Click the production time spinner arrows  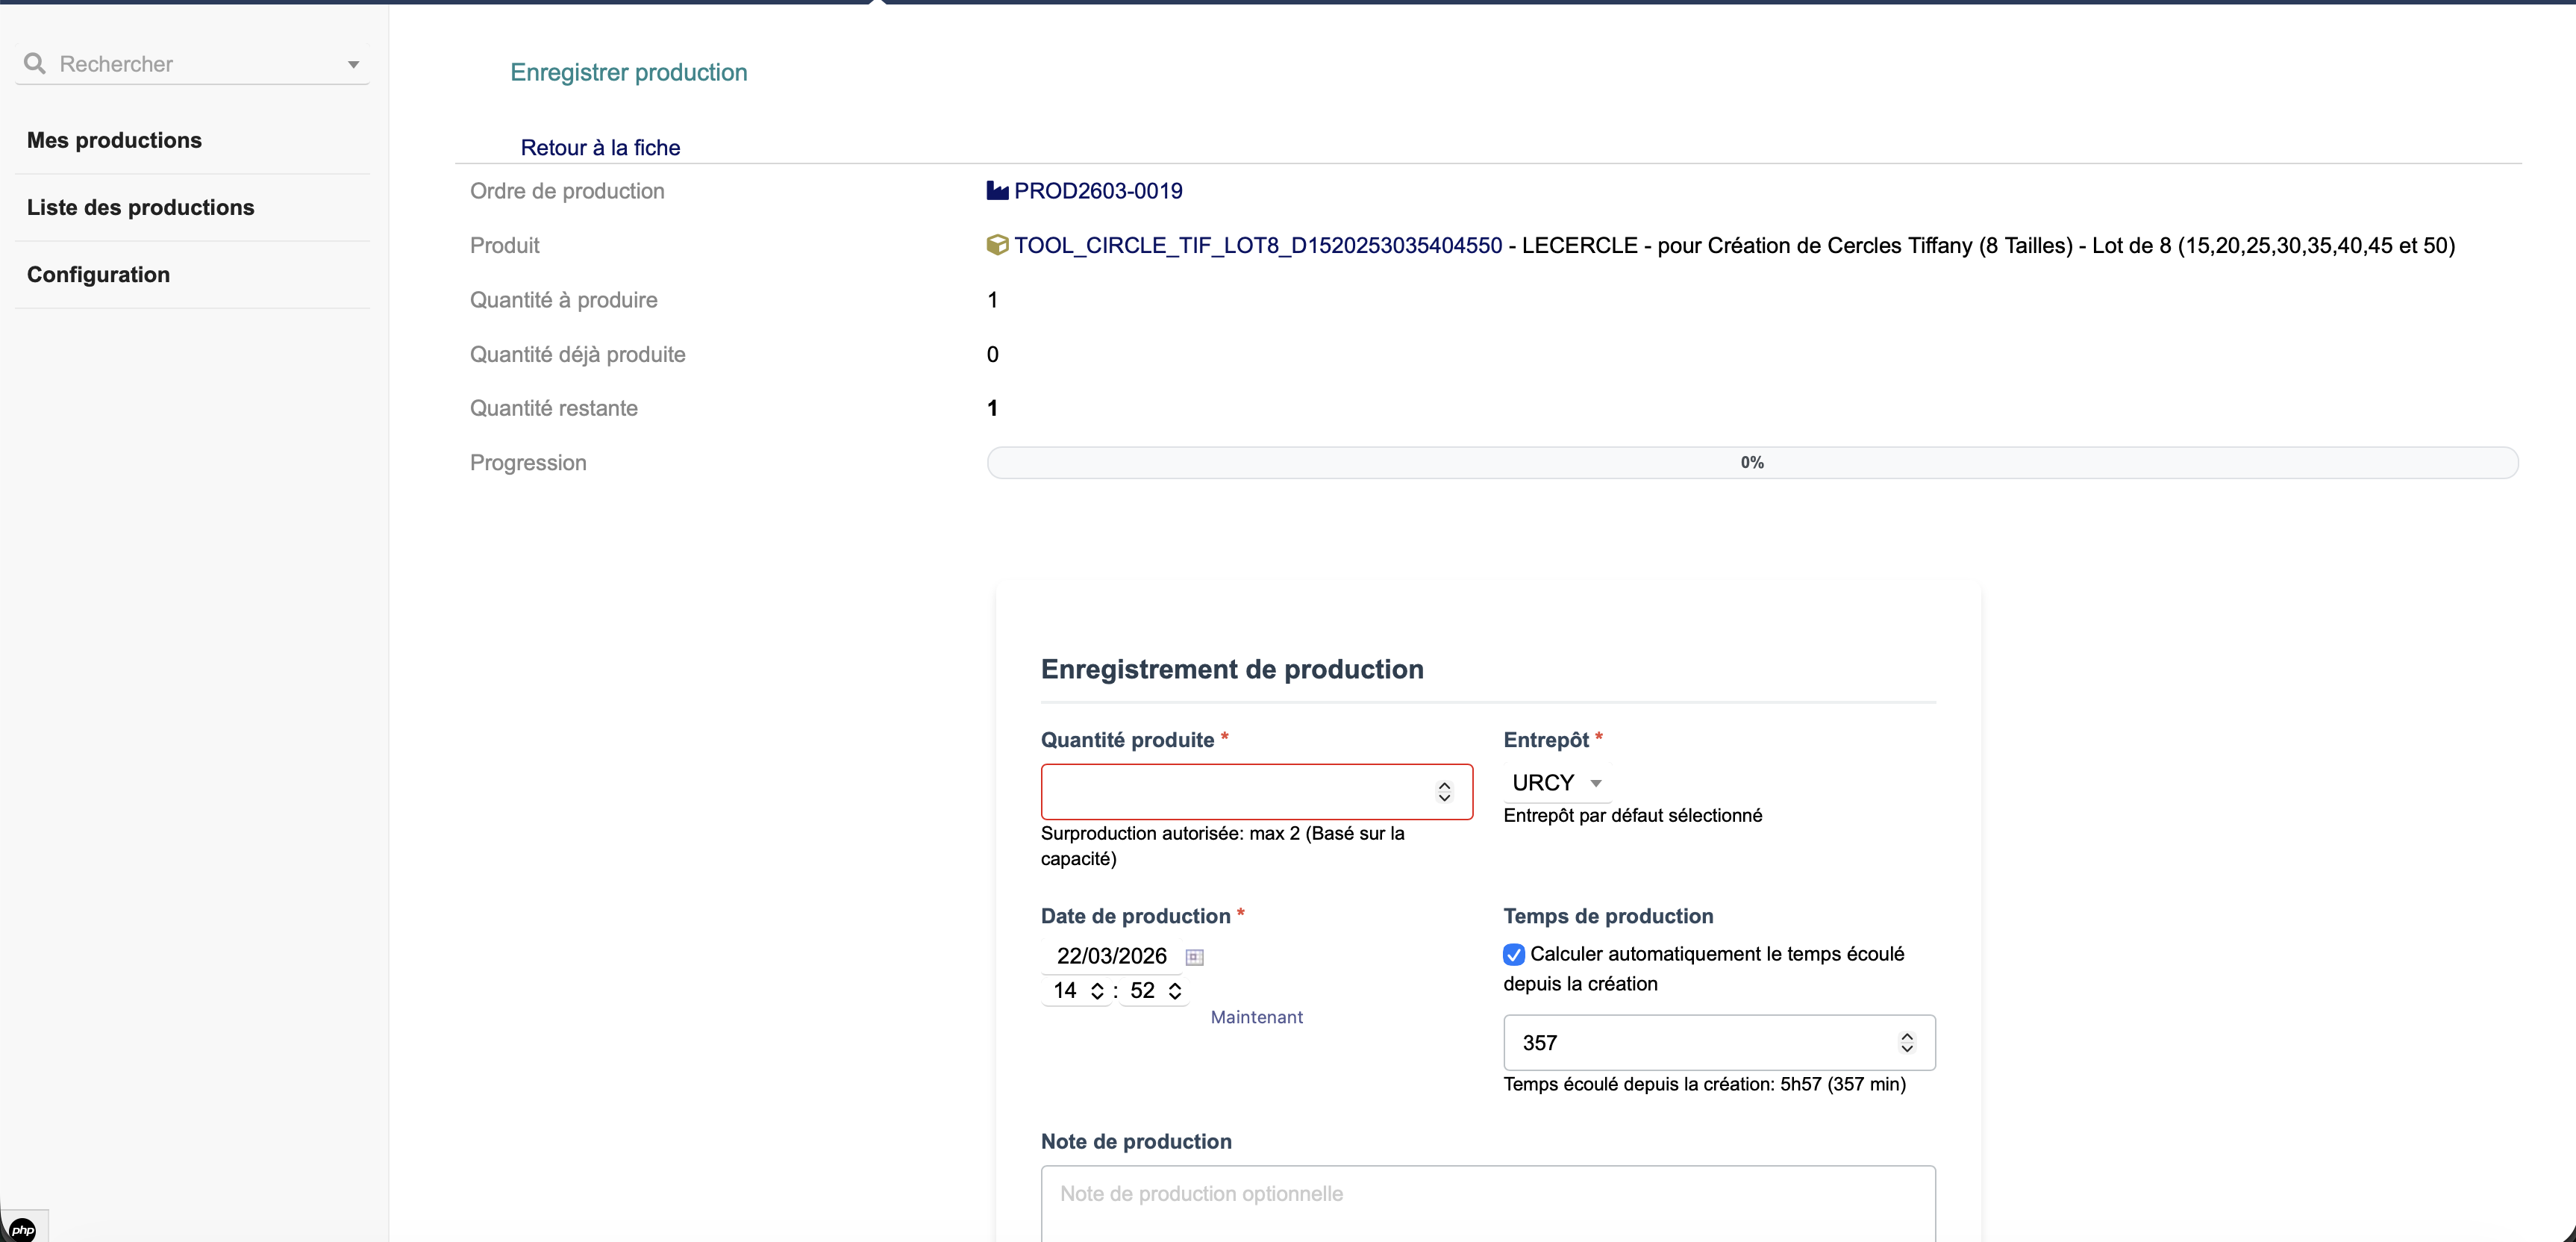(x=1906, y=1043)
